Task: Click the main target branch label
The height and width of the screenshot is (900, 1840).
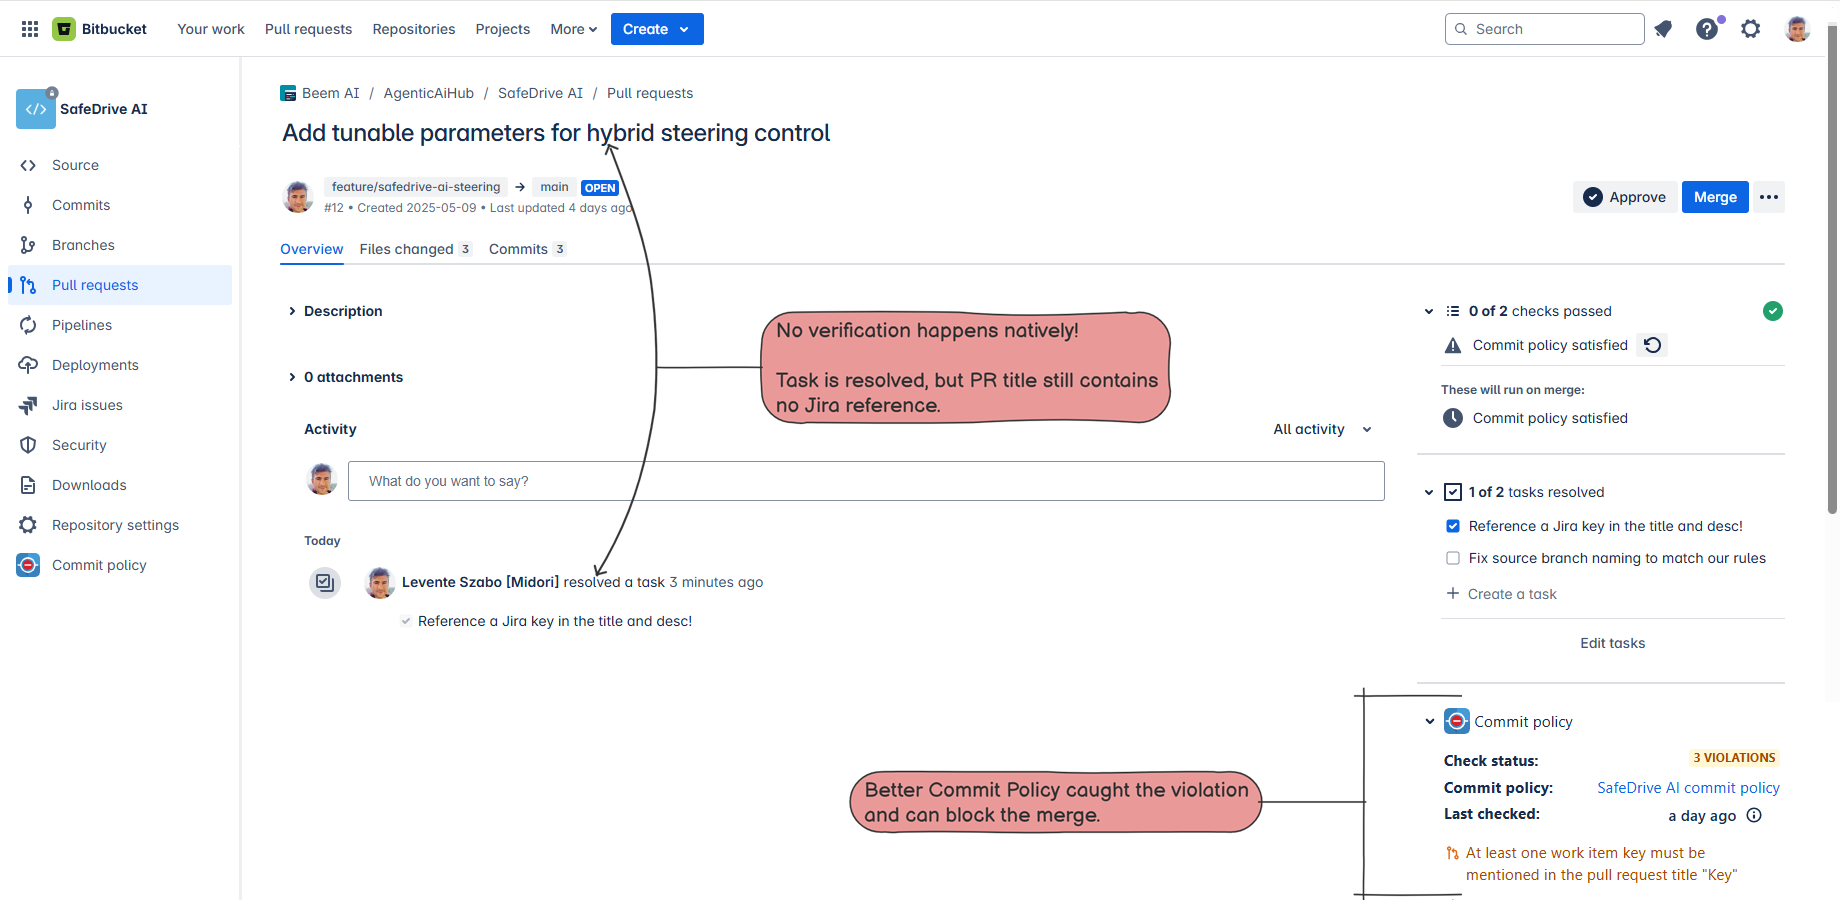Action: 554,187
